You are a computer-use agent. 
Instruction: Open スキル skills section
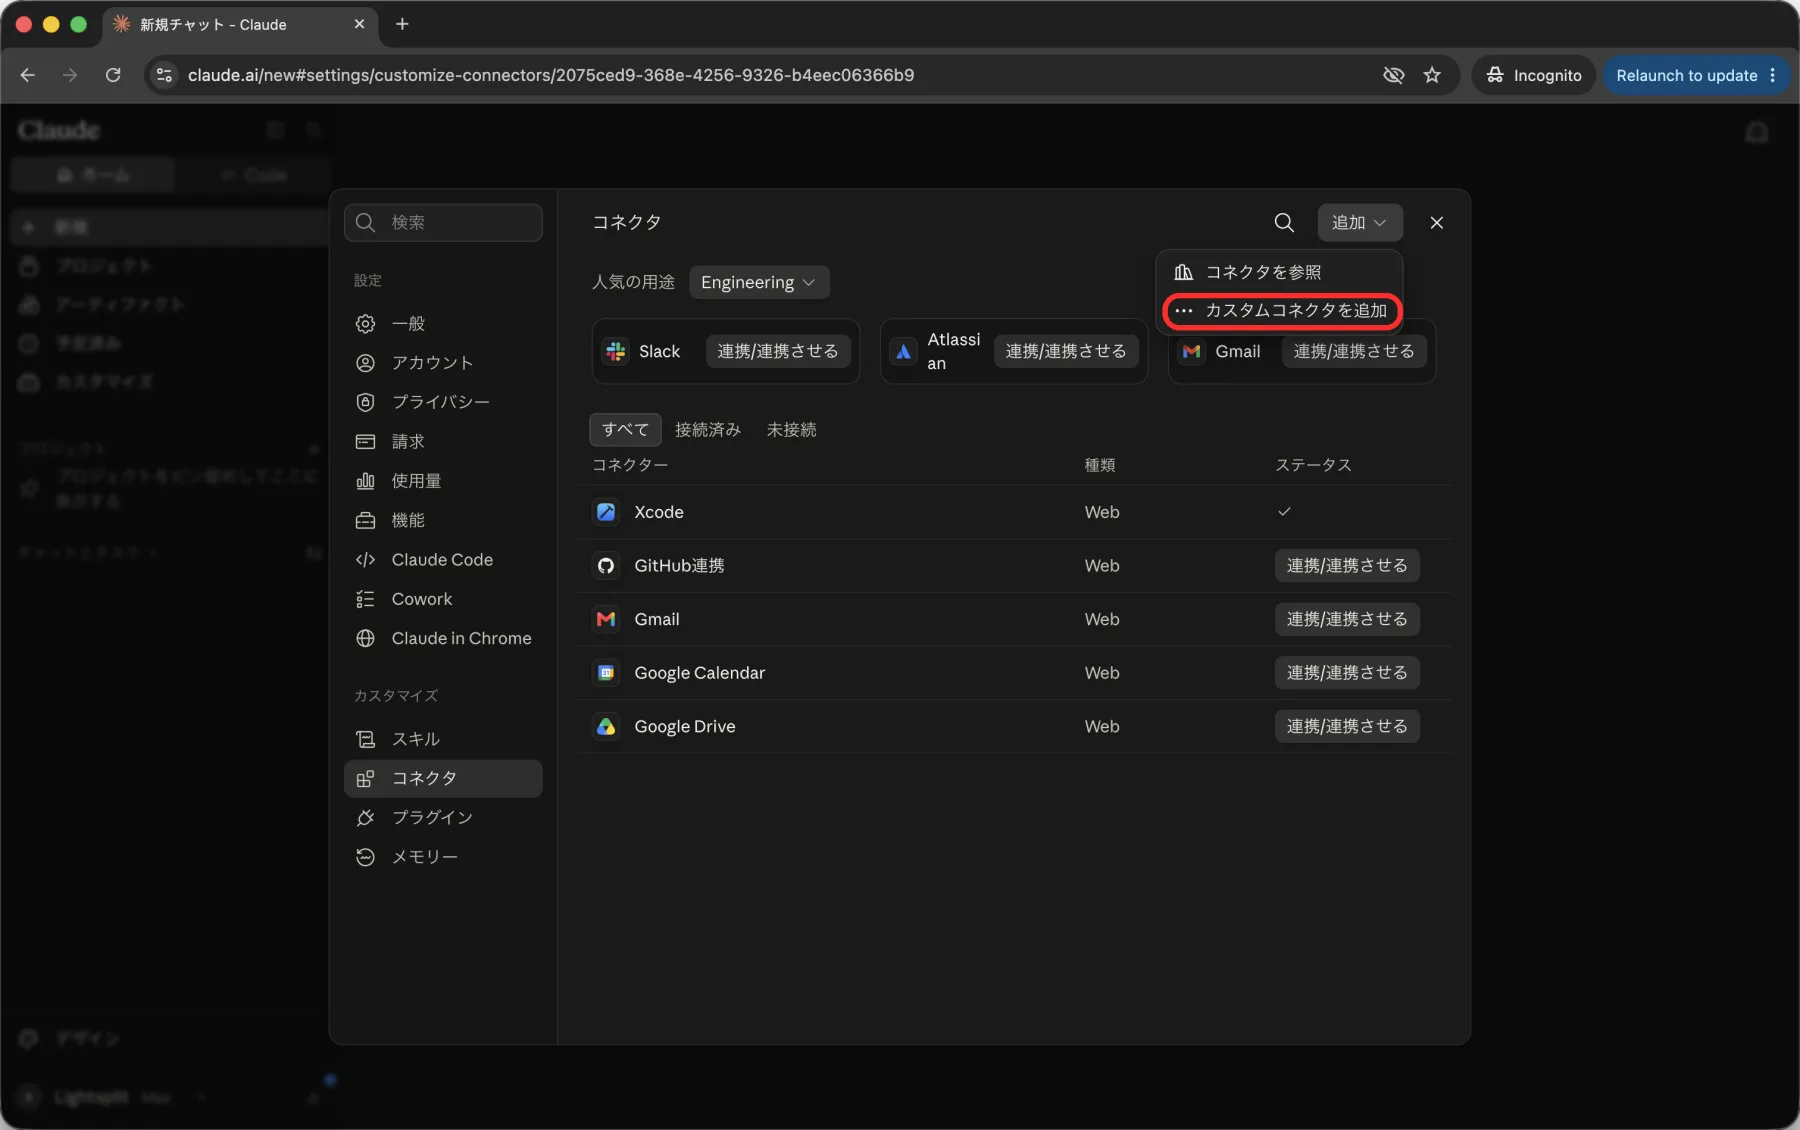tap(443, 739)
